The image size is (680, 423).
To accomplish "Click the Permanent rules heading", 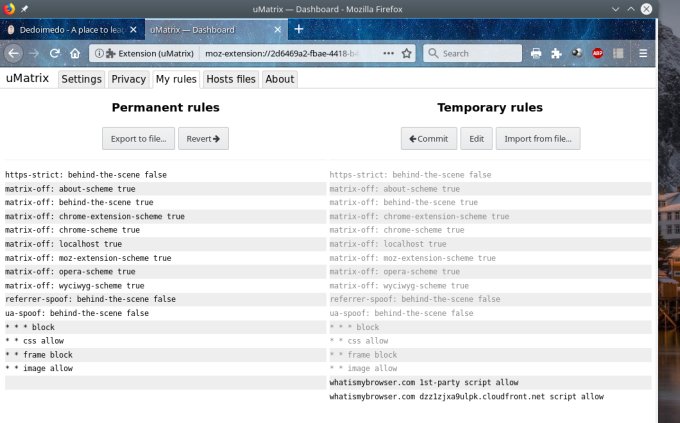I will (x=166, y=107).
